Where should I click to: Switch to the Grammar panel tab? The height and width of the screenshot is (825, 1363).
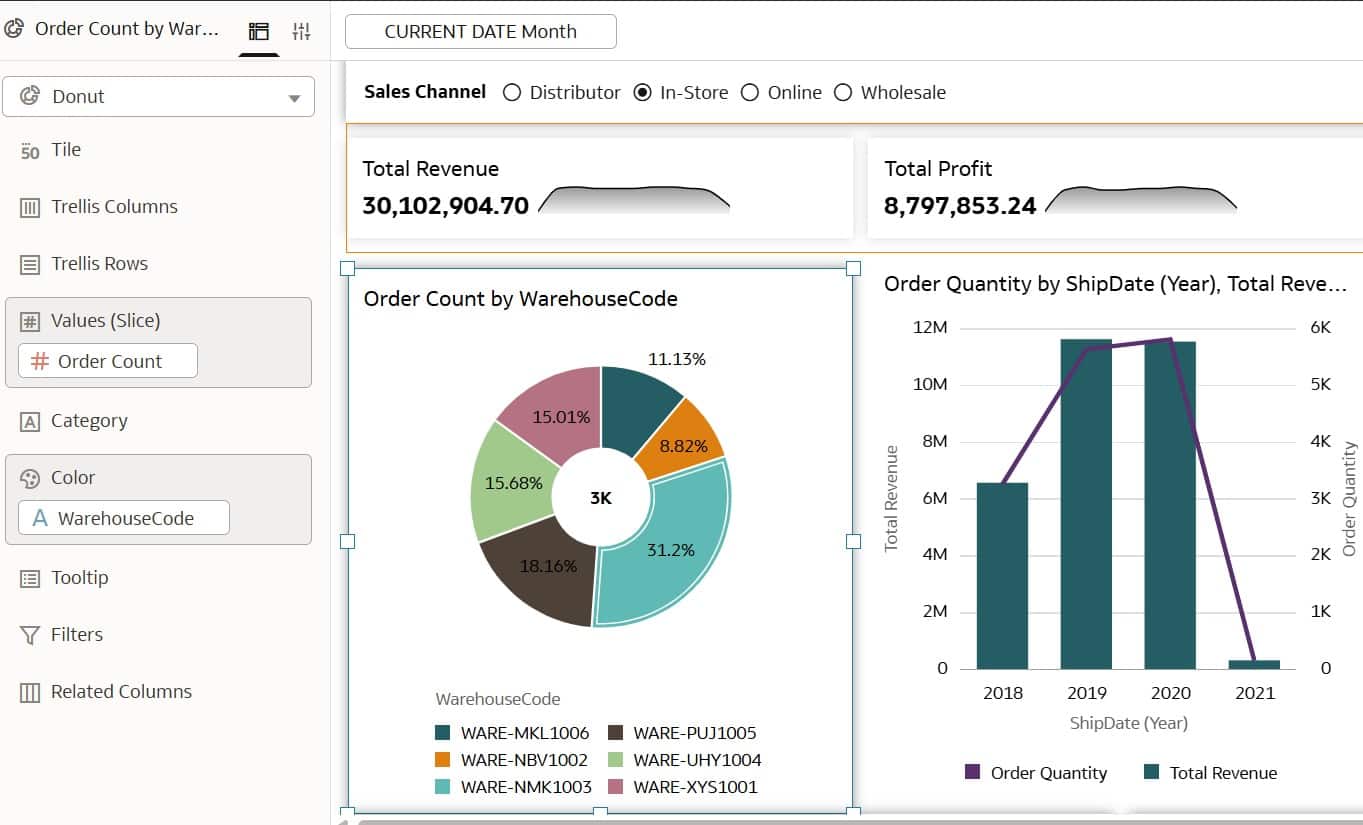[x=258, y=31]
